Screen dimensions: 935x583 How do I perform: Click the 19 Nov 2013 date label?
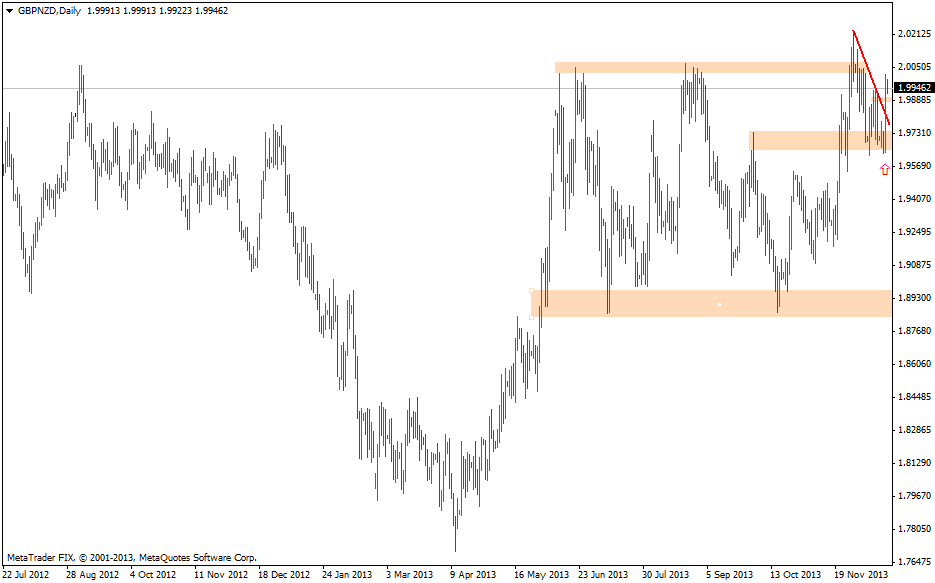861,575
